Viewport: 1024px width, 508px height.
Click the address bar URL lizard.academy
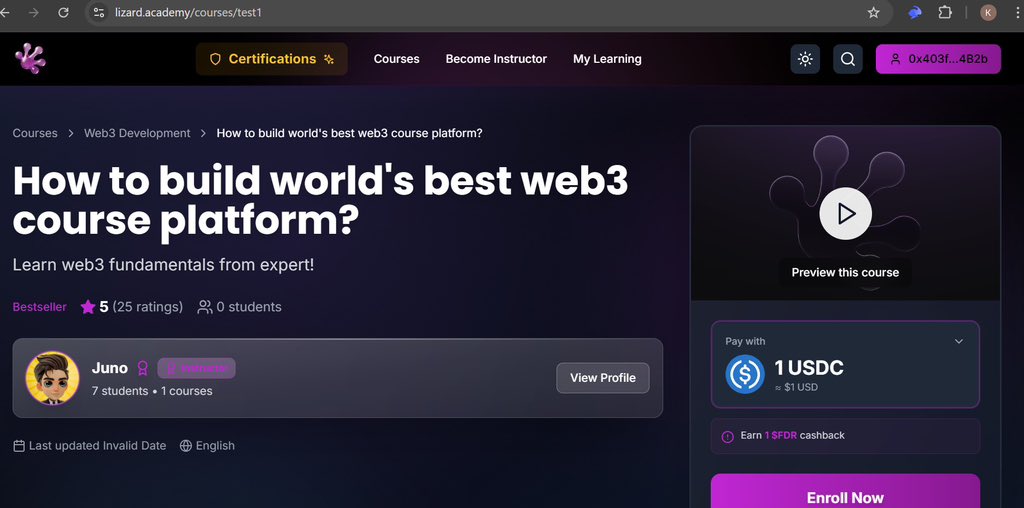pyautogui.click(x=188, y=12)
